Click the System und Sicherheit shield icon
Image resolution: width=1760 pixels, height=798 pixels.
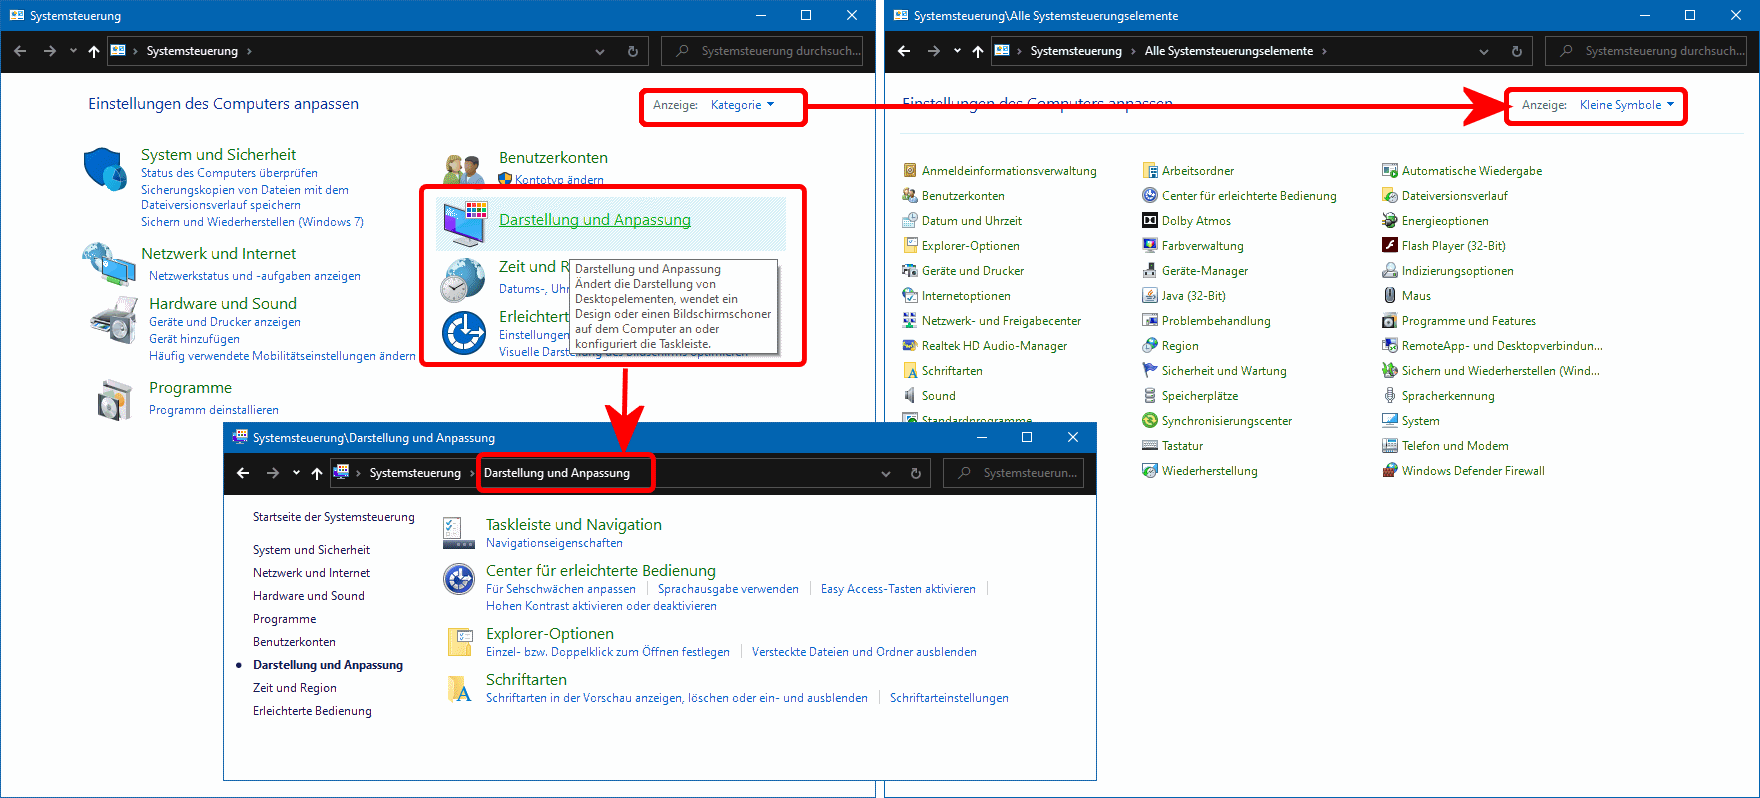click(x=105, y=170)
